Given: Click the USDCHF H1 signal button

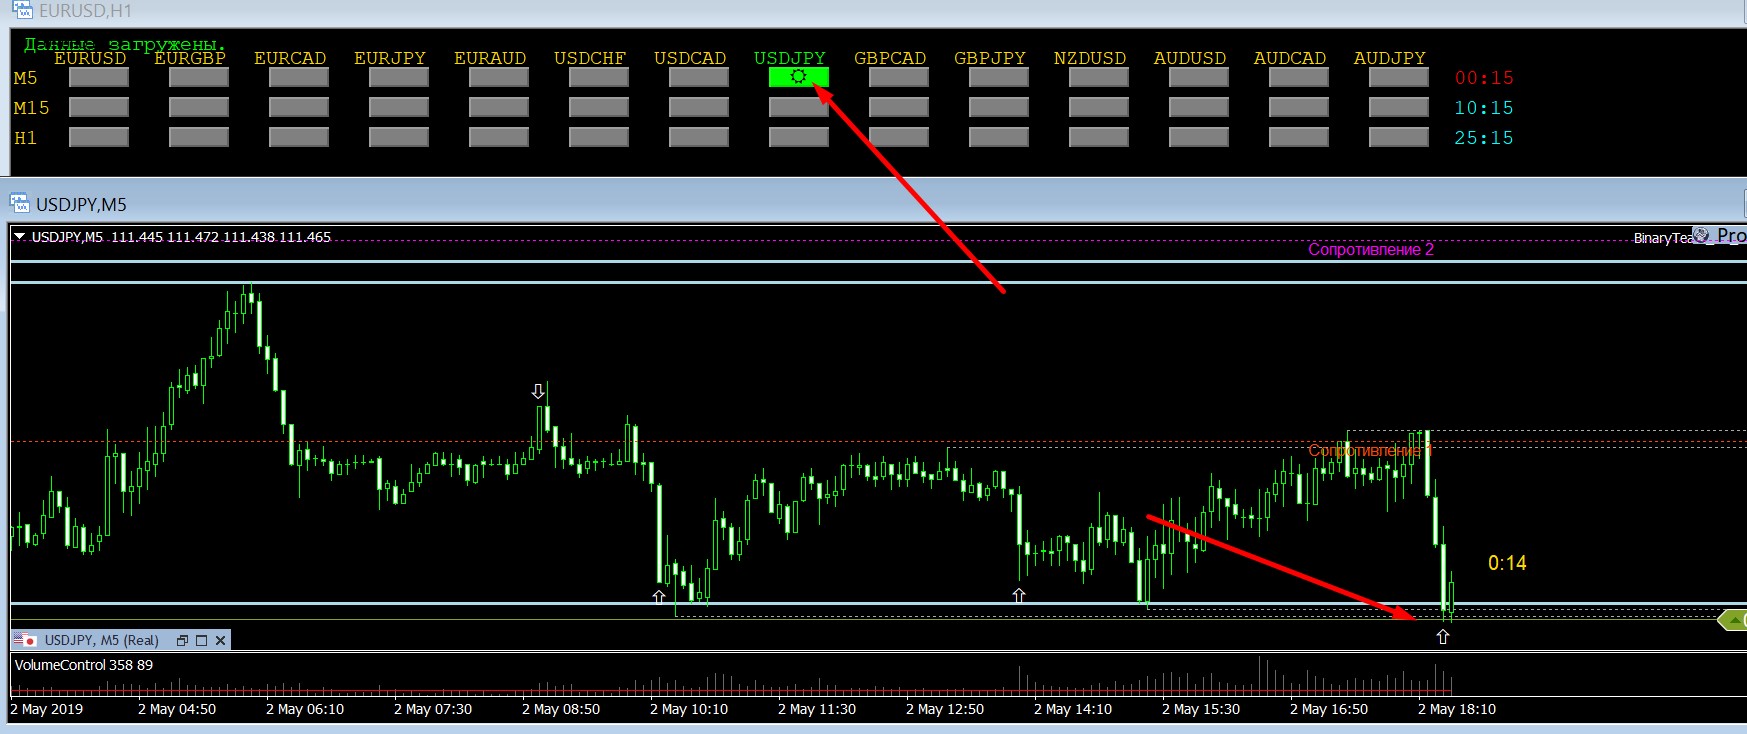Looking at the screenshot, I should tap(598, 137).
